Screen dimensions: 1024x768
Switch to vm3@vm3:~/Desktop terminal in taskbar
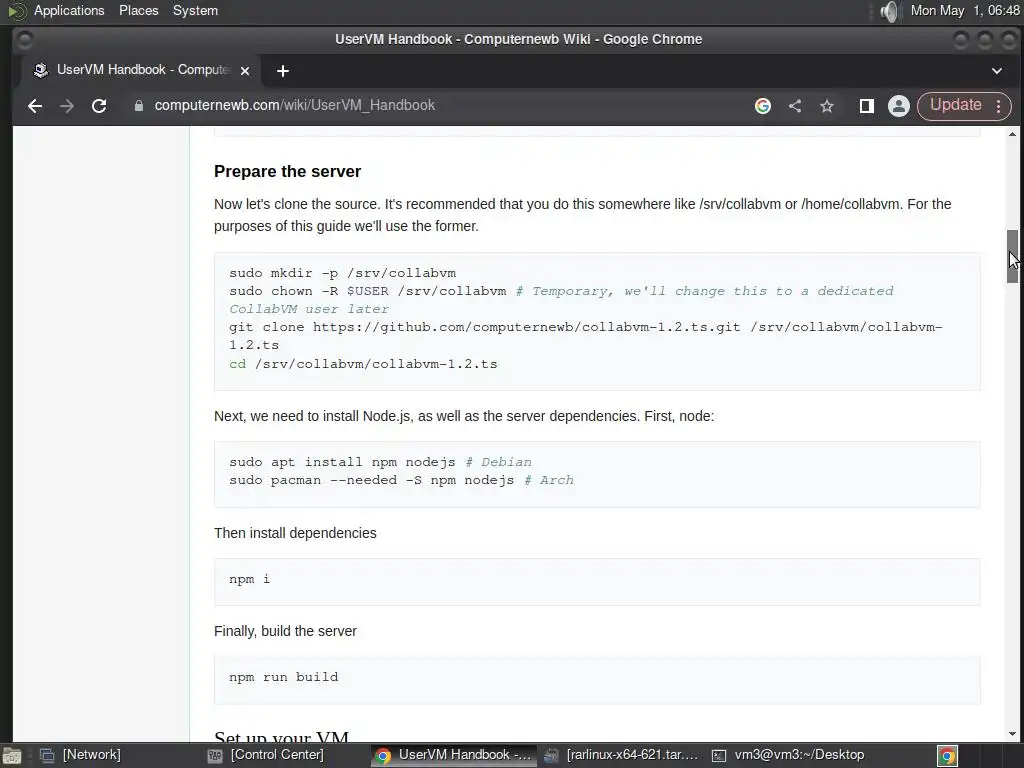788,755
